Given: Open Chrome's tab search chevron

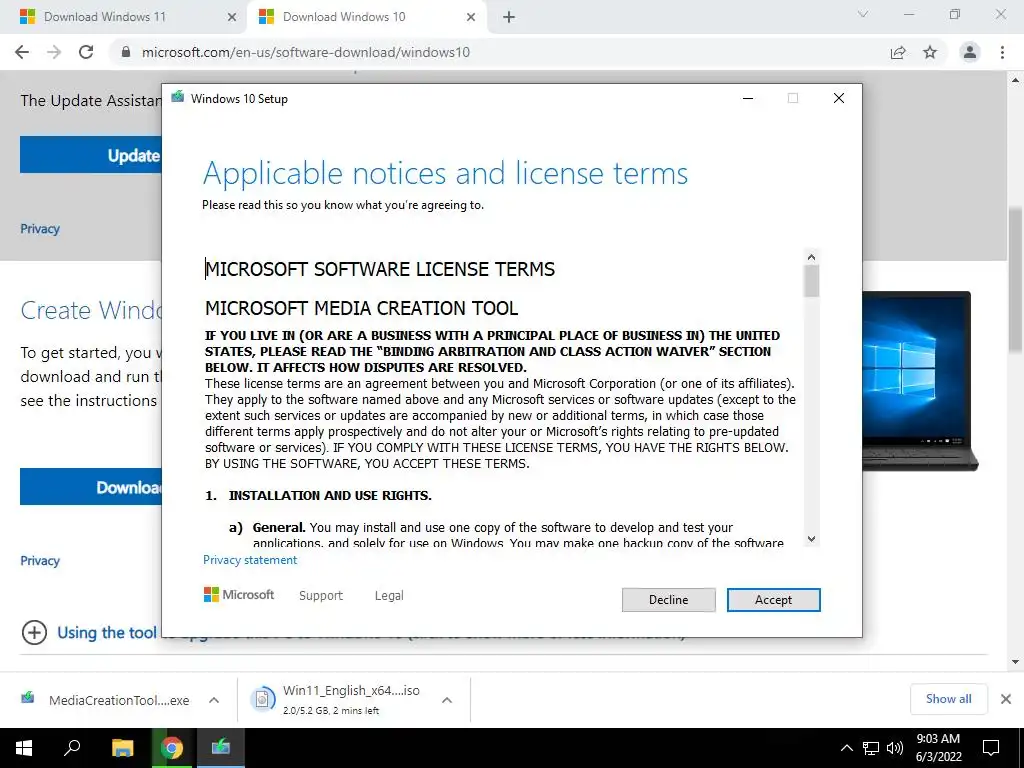Looking at the screenshot, I should pos(863,14).
